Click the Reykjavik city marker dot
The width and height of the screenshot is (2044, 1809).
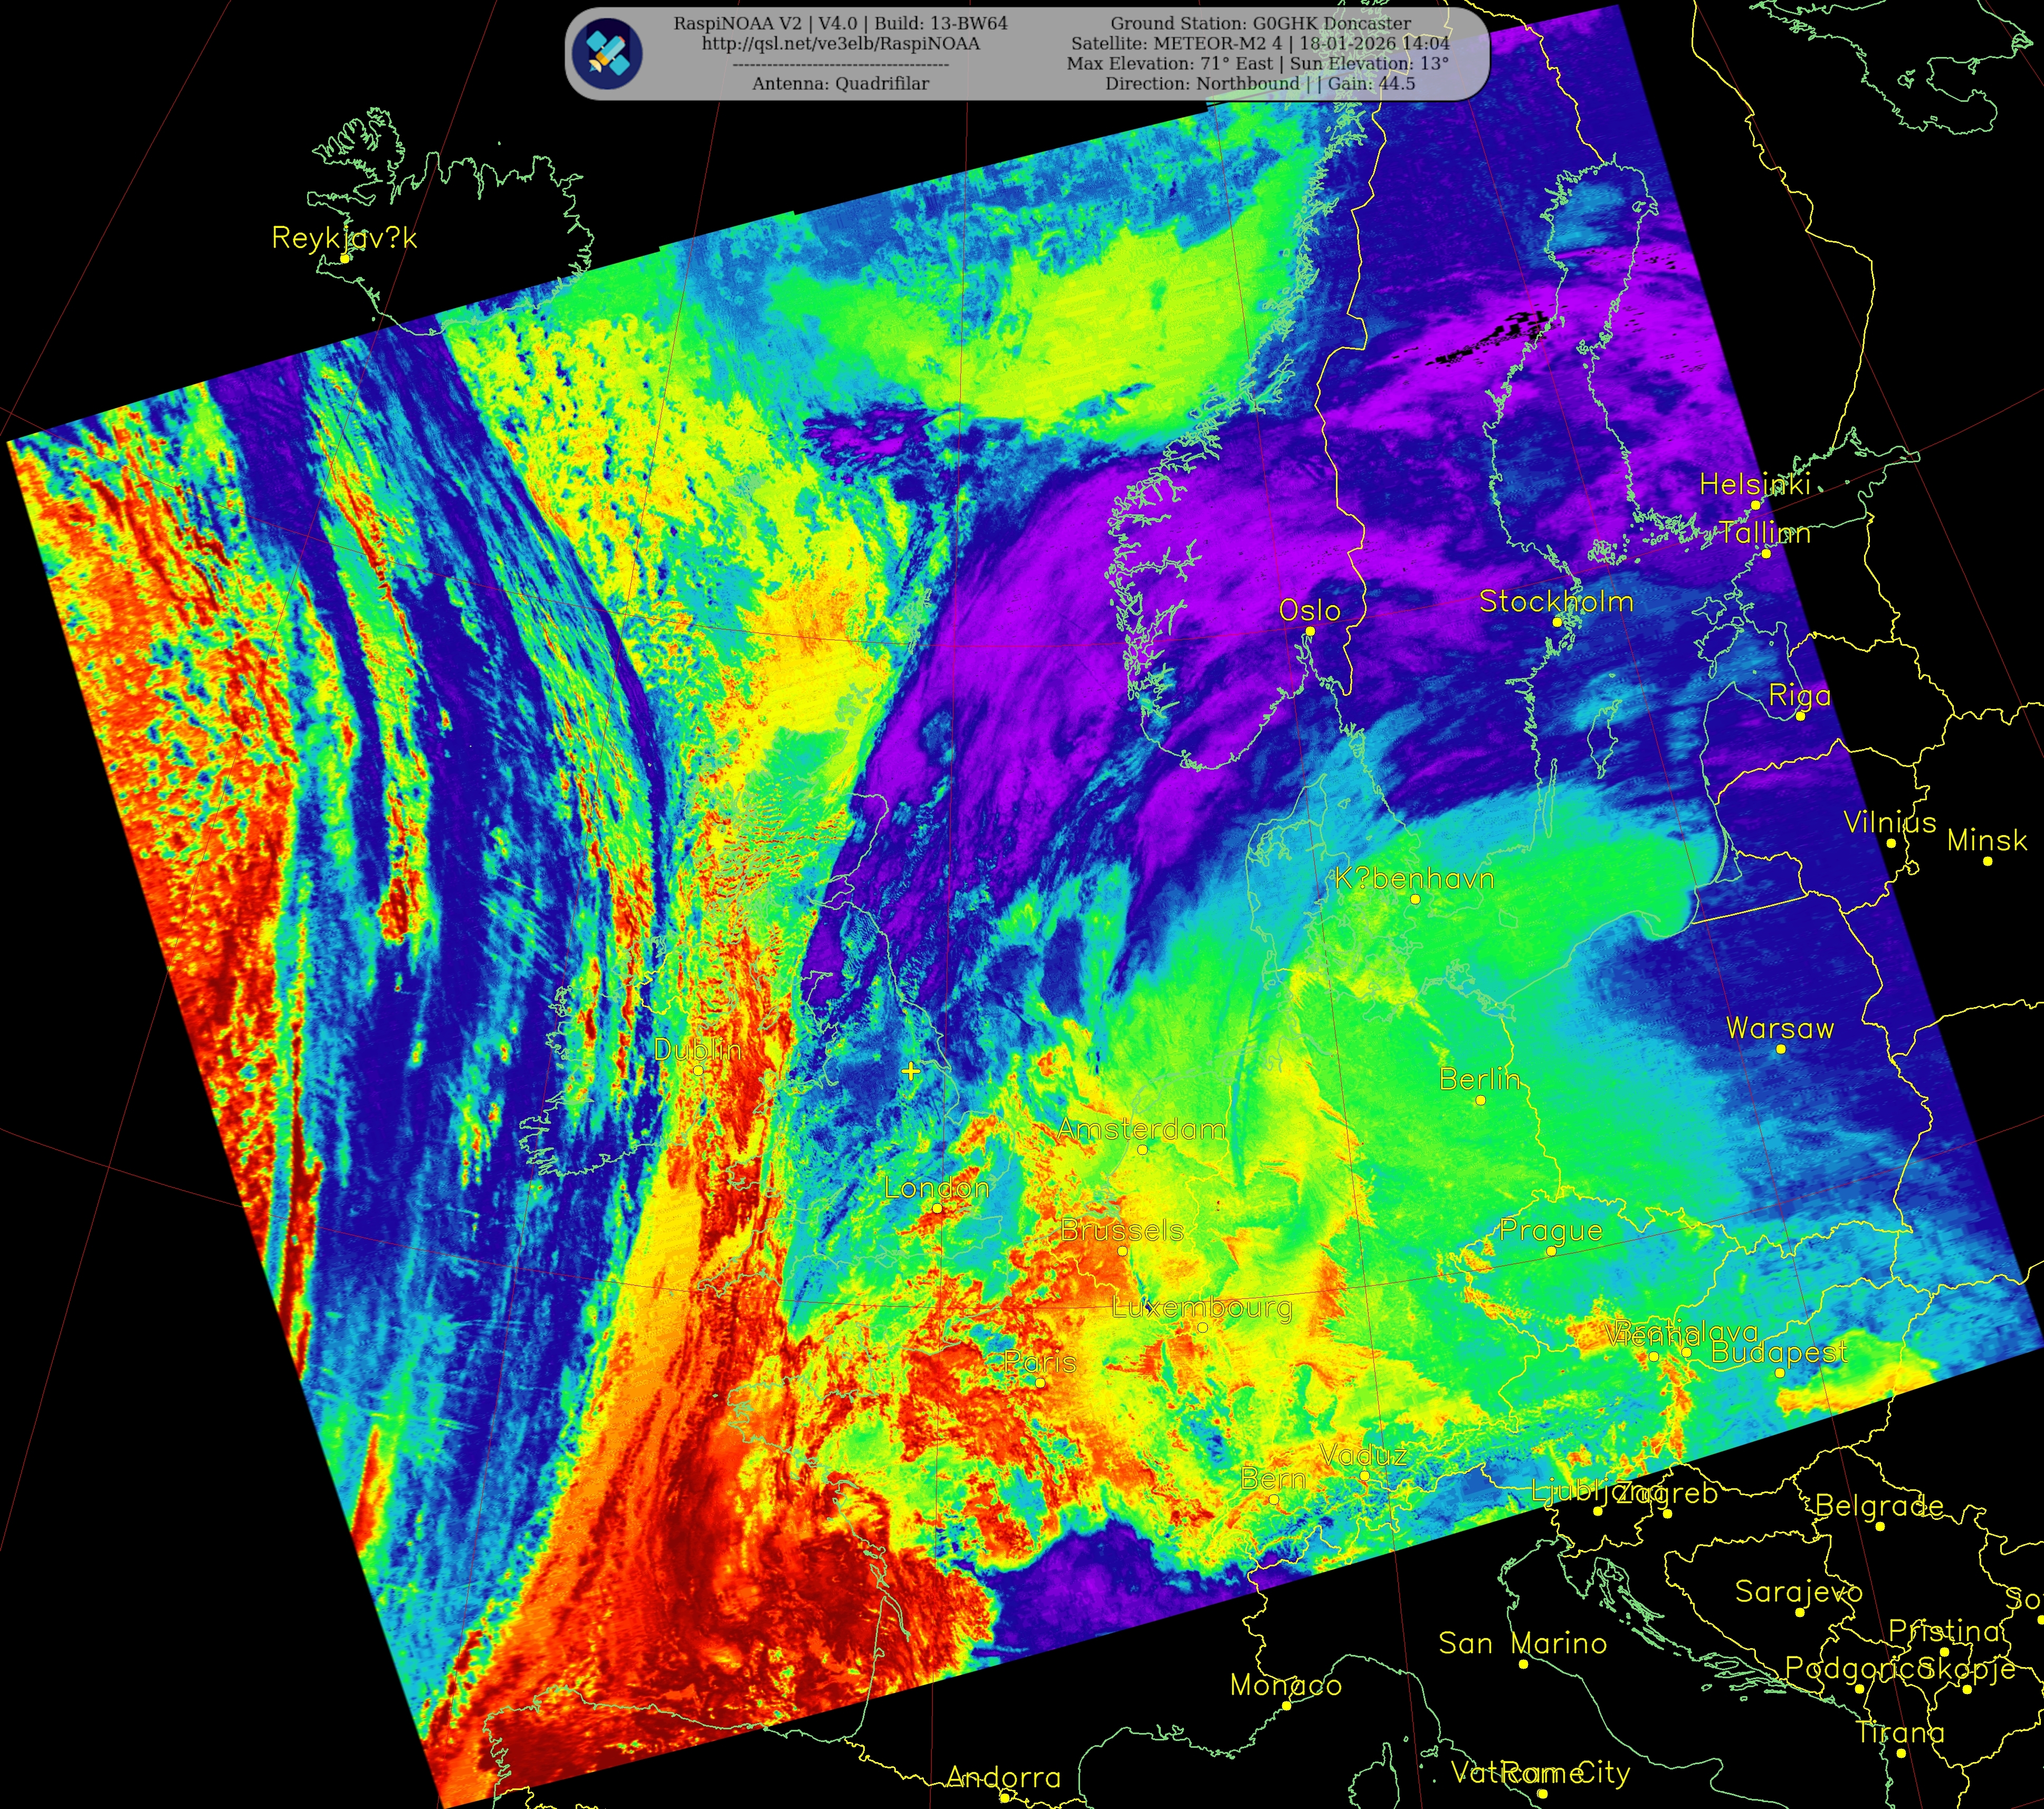point(344,258)
